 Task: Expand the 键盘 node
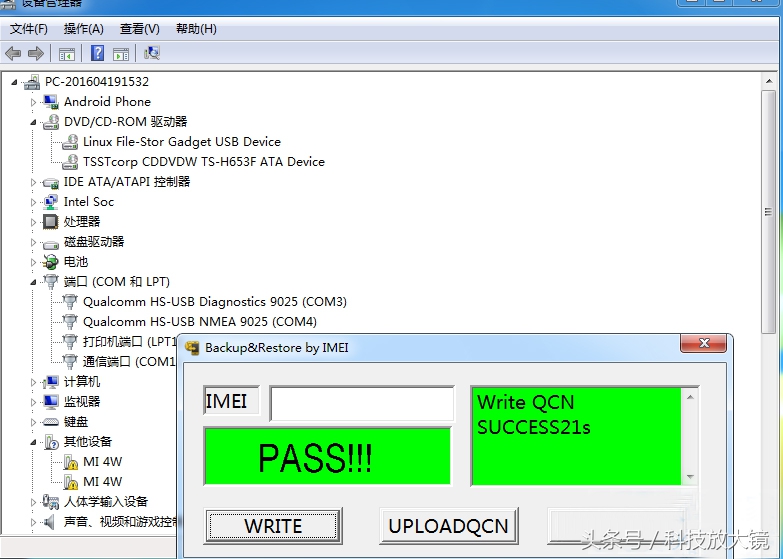tap(33, 422)
